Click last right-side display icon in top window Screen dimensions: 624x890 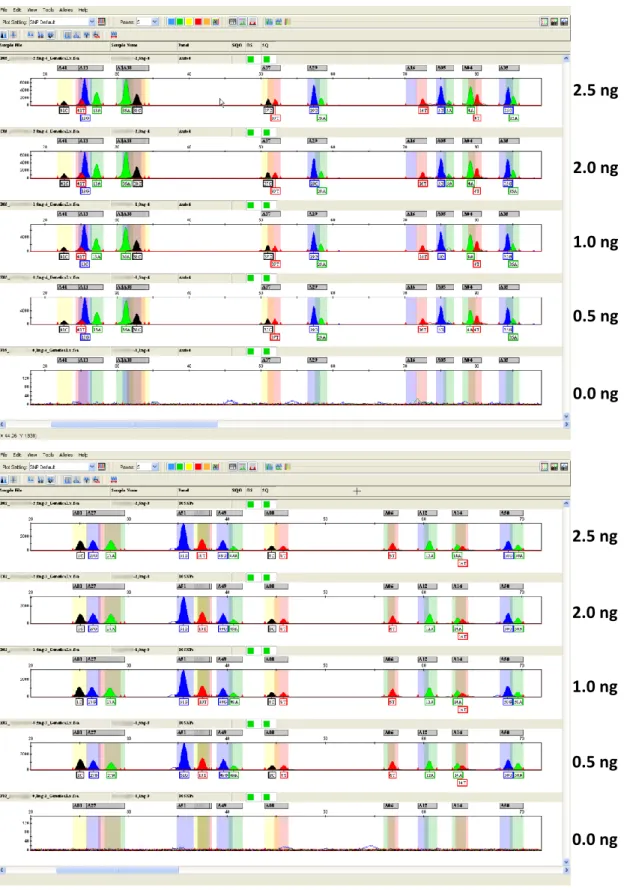[564, 22]
